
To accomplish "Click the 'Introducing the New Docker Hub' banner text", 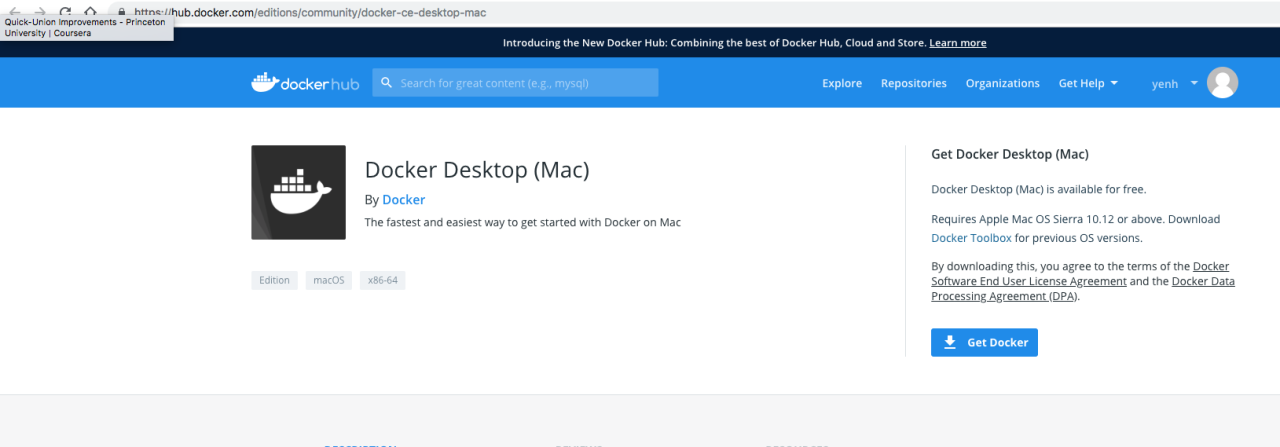I will point(714,43).
